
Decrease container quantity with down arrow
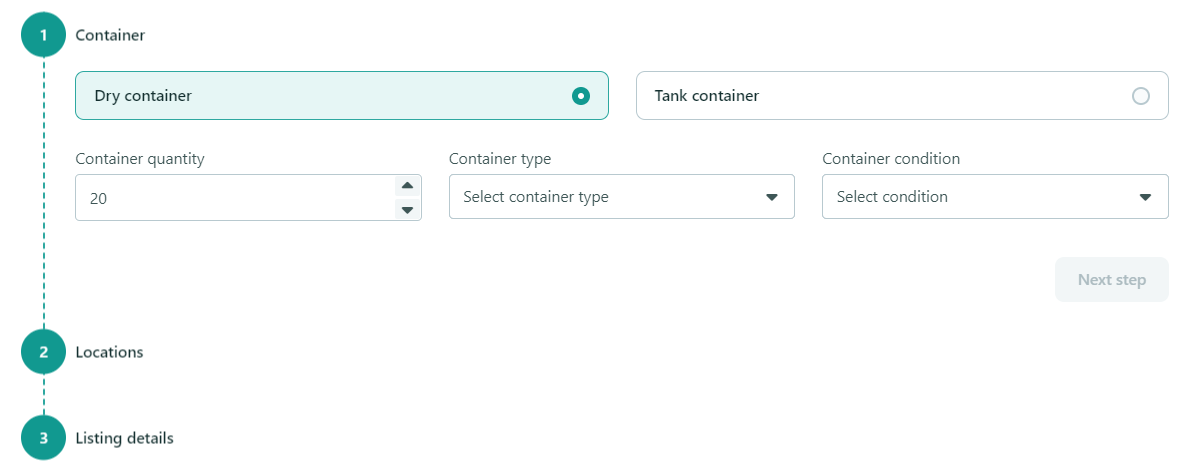coord(407,209)
